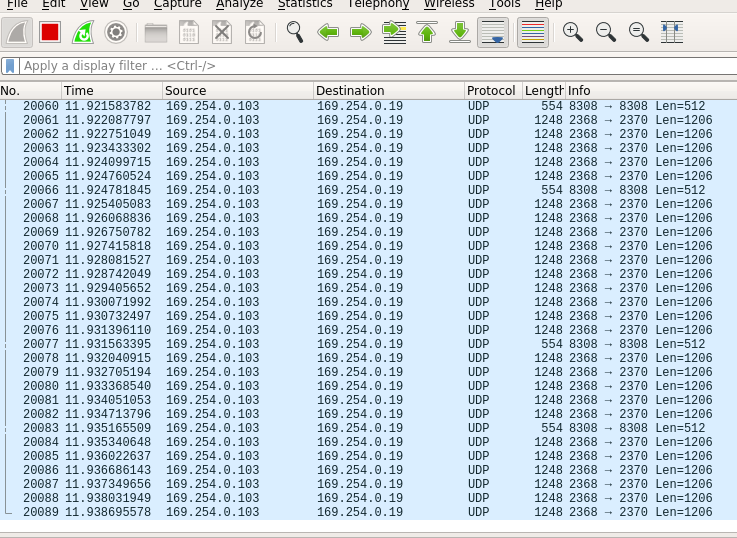Open the Capture menu

(178, 4)
